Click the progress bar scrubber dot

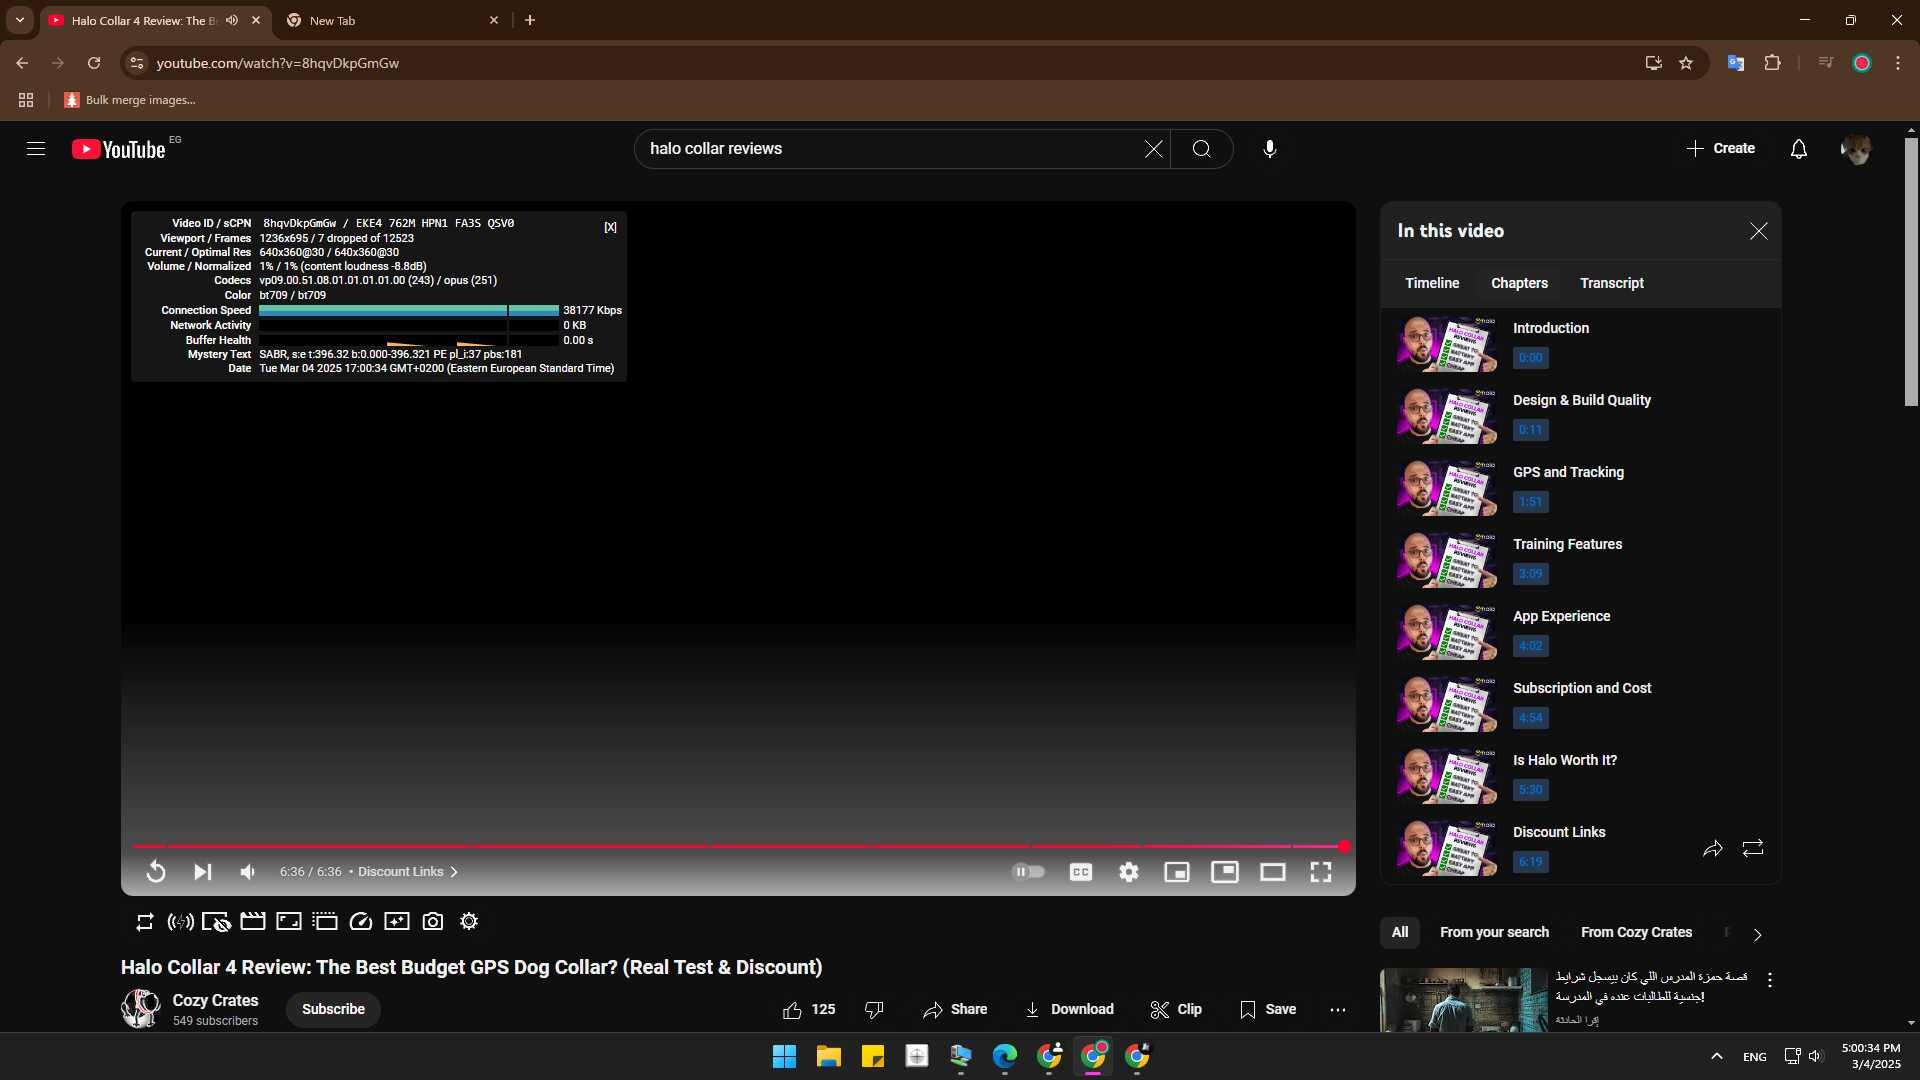pos(1344,847)
